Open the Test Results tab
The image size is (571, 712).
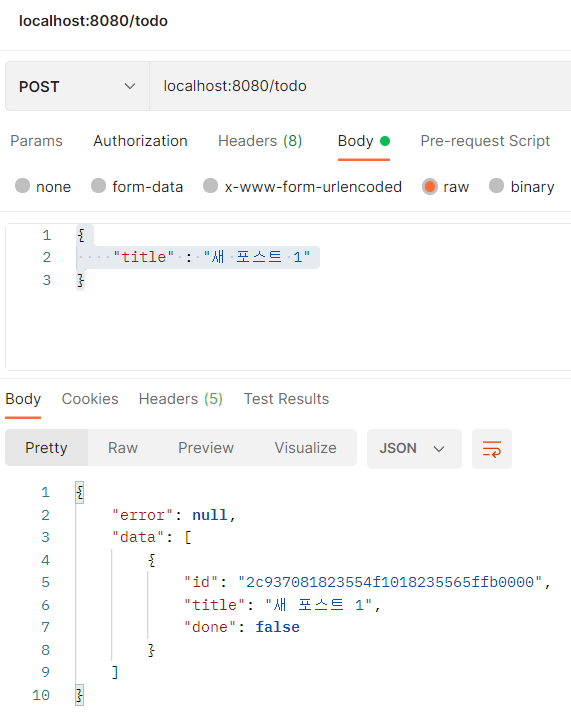[286, 399]
